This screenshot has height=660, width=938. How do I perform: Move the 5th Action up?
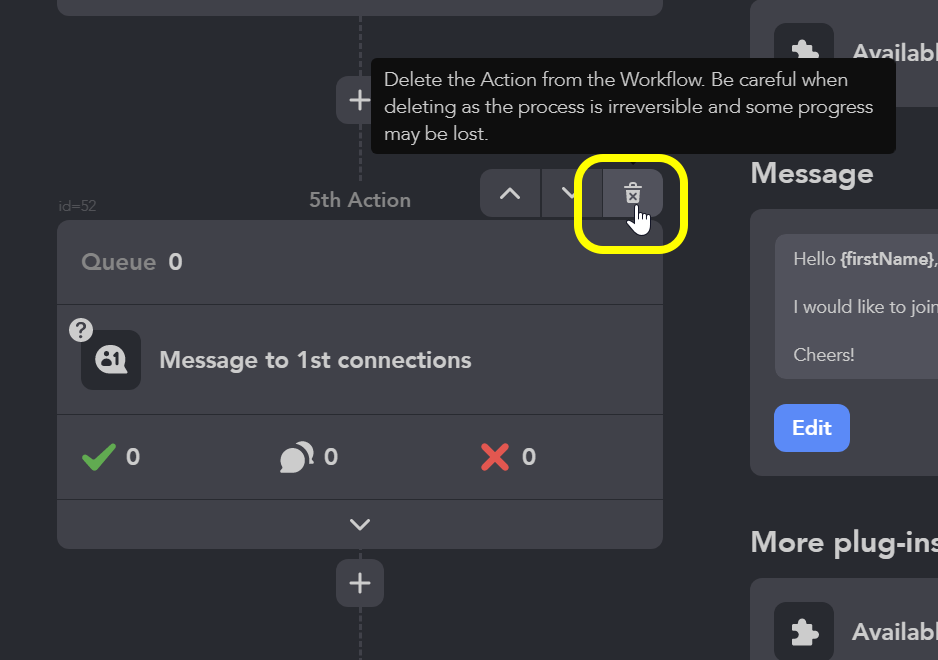pos(510,193)
